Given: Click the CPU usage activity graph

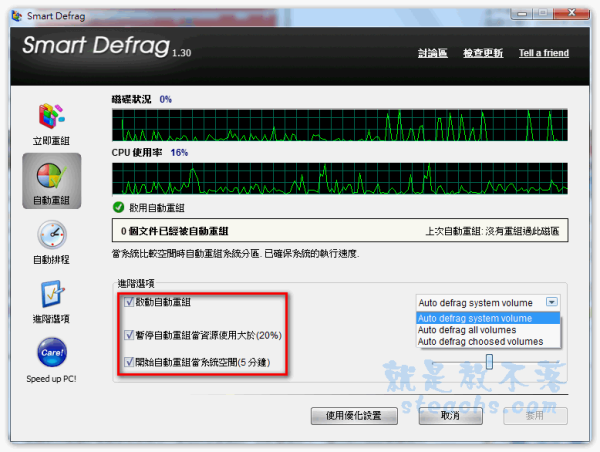Looking at the screenshot, I should [x=340, y=178].
